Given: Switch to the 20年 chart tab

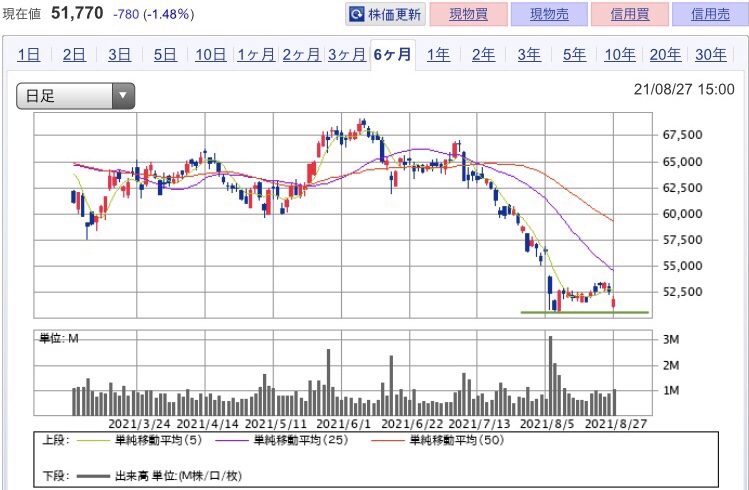Looking at the screenshot, I should tap(665, 55).
